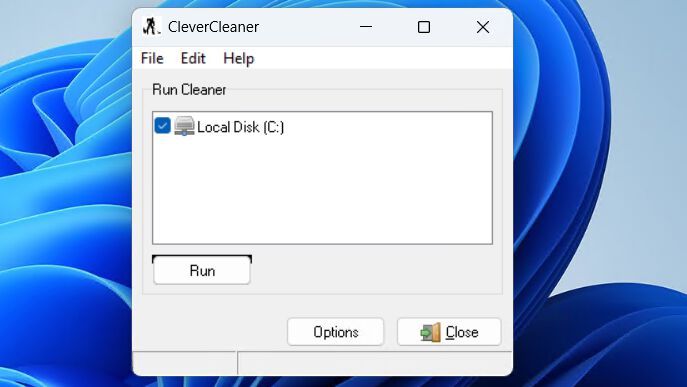
Task: Click the Close button with door icon
Action: pos(449,332)
